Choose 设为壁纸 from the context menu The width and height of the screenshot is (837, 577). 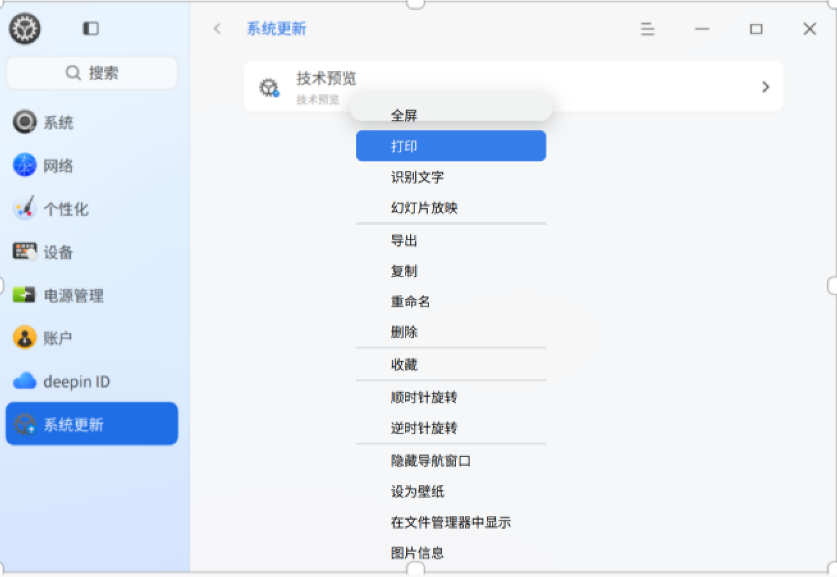451,491
